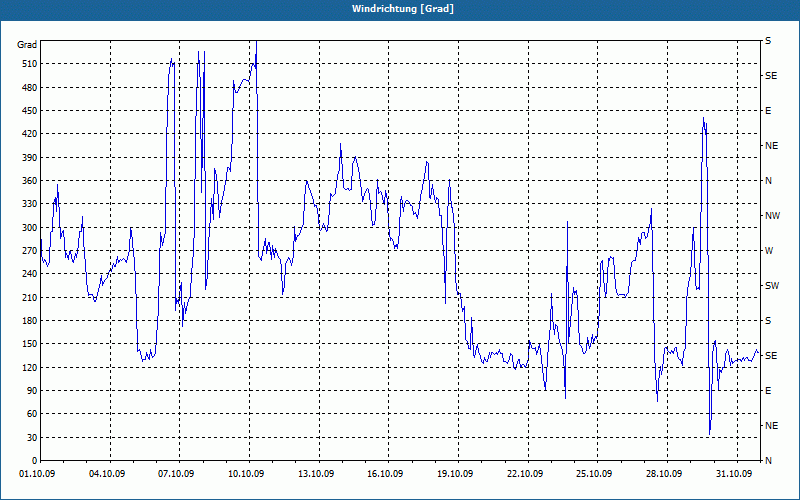
Task: Select the 30 value on the left axis
Action: [32, 438]
